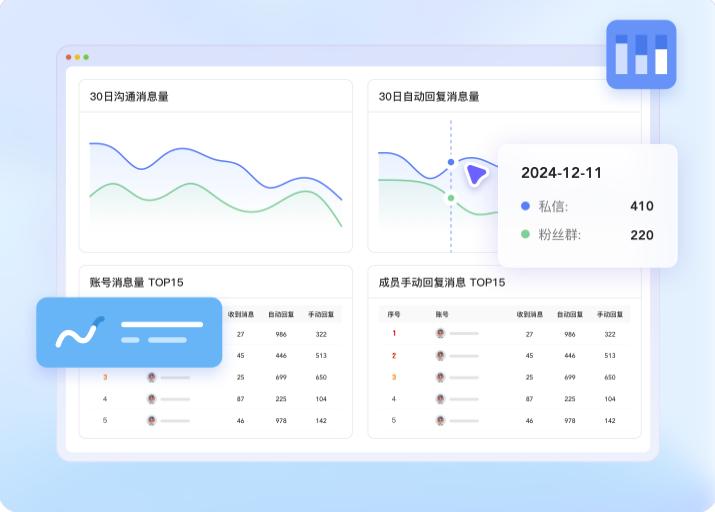Select the green data point on auto-reply chart

pyautogui.click(x=451, y=198)
